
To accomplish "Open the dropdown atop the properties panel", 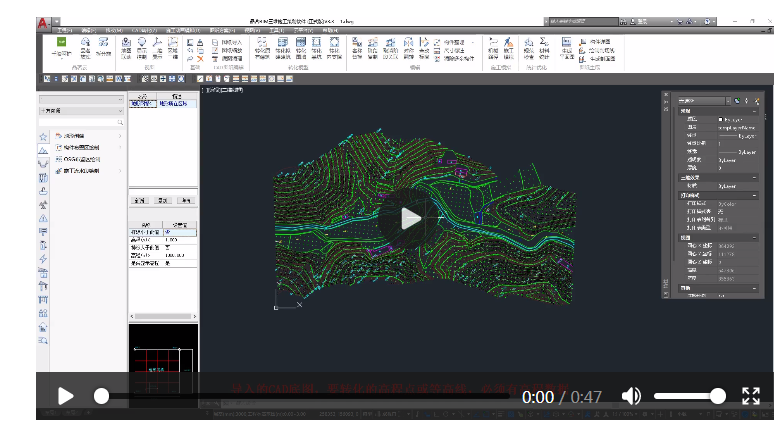I will point(704,101).
